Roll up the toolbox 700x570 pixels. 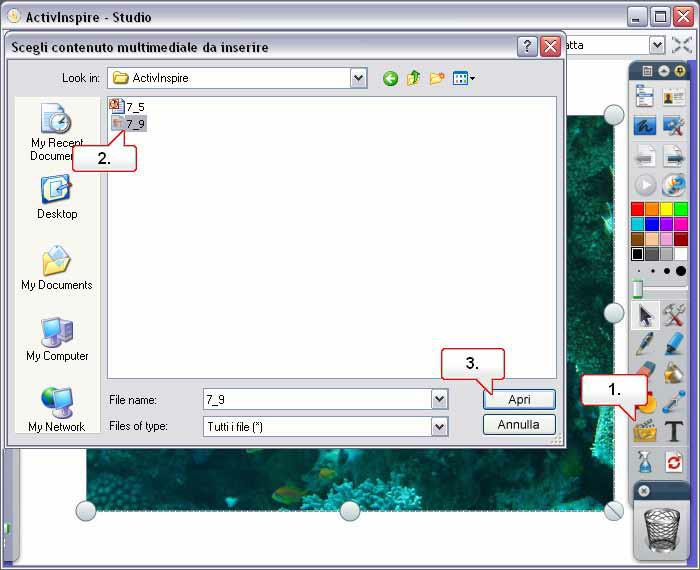[664, 71]
